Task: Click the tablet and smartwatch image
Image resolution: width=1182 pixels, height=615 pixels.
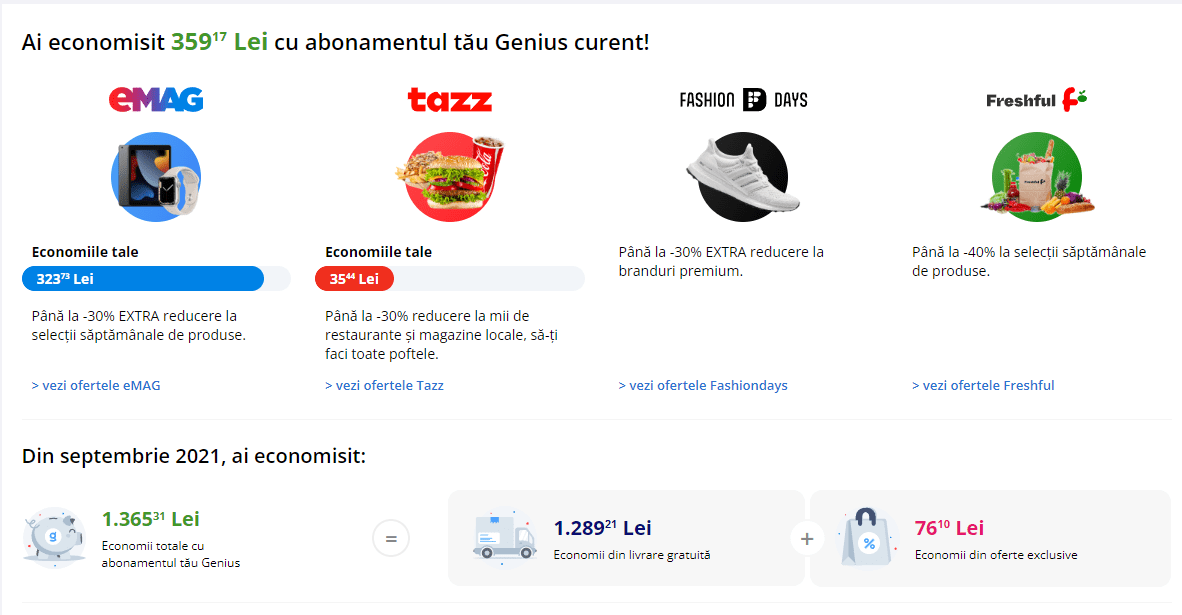Action: 156,177
